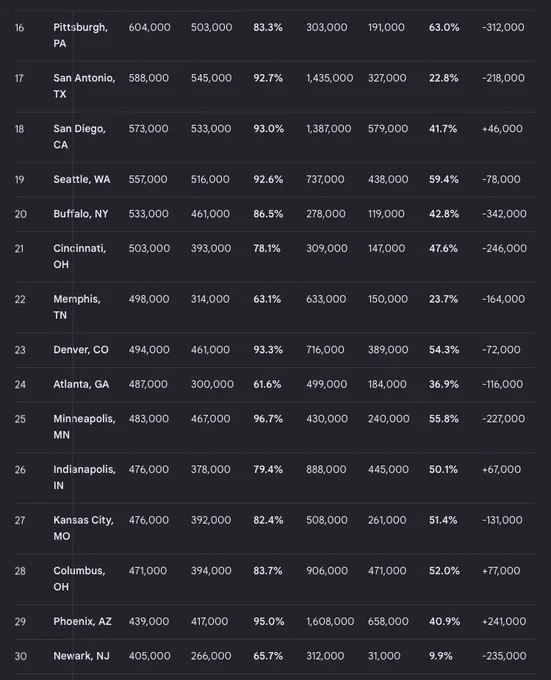Image resolution: width=551 pixels, height=680 pixels.
Task: Click Phoenix's 1,608,000 population value
Action: tap(330, 621)
